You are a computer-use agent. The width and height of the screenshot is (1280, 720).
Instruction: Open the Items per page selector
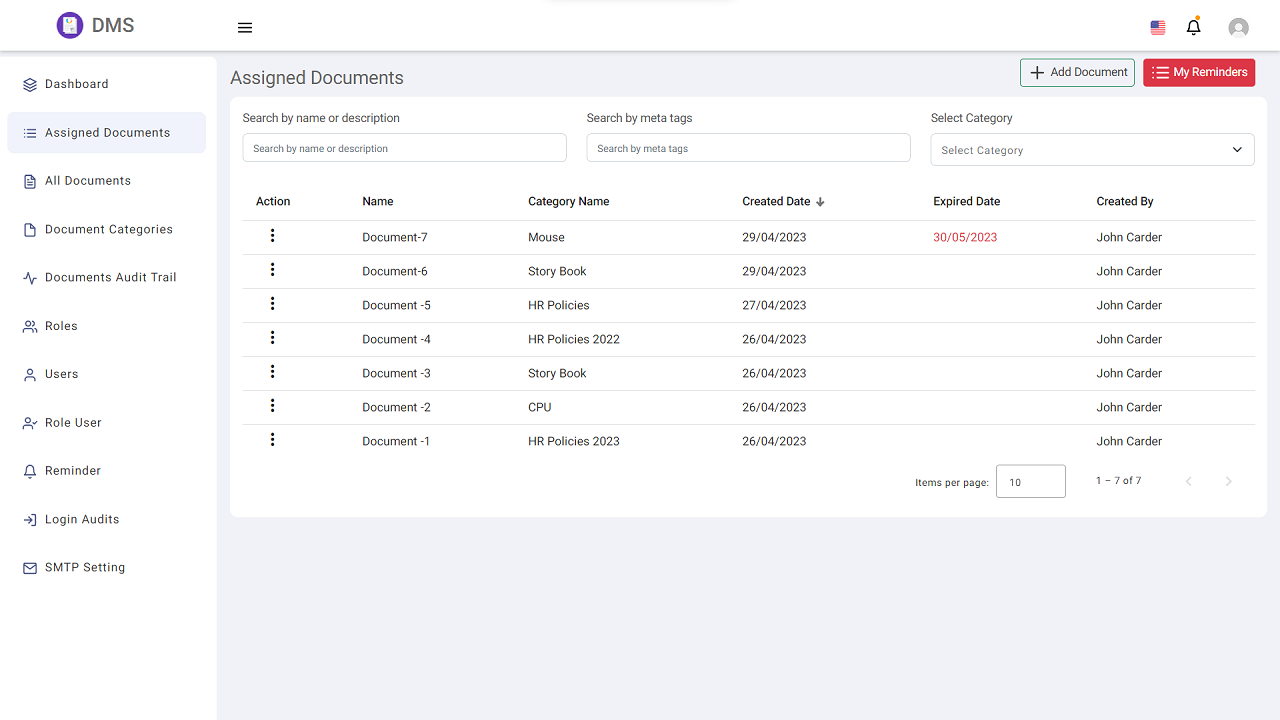(x=1030, y=482)
